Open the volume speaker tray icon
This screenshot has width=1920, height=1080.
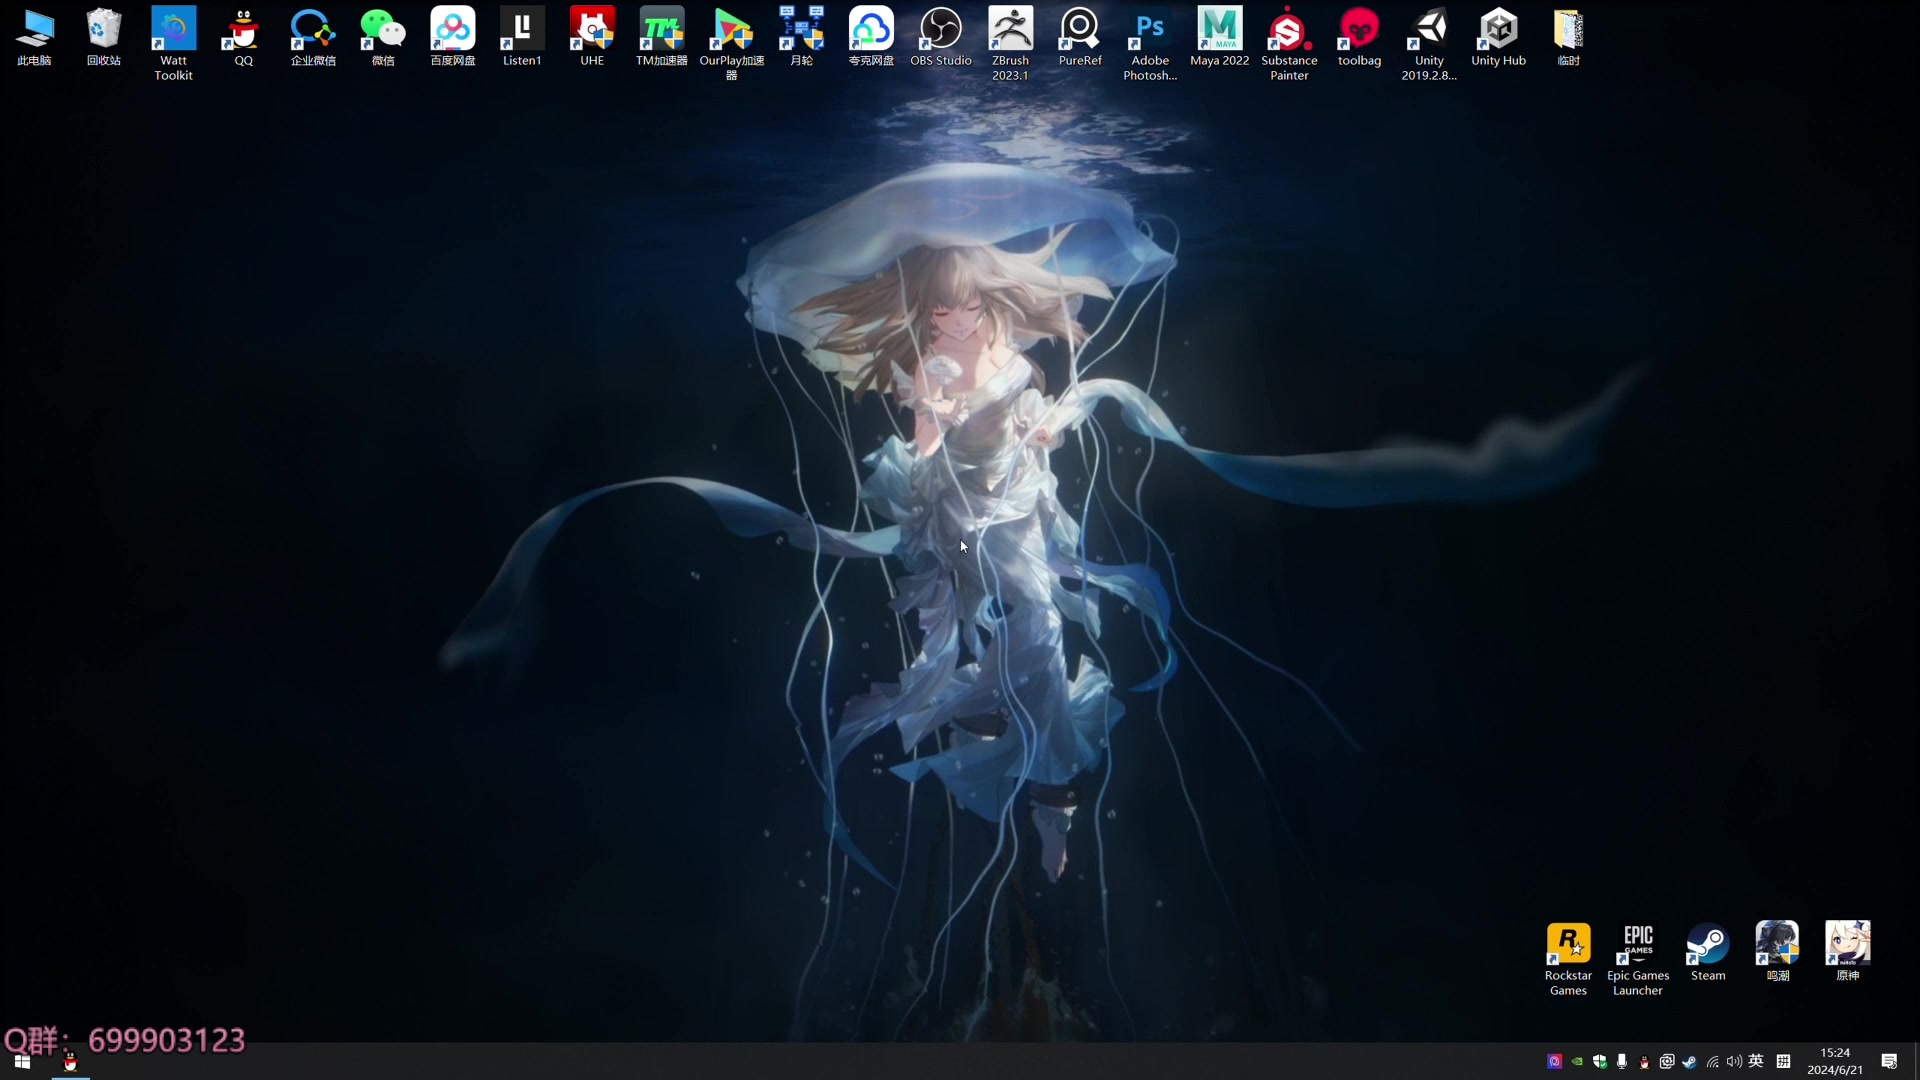pyautogui.click(x=1734, y=1062)
